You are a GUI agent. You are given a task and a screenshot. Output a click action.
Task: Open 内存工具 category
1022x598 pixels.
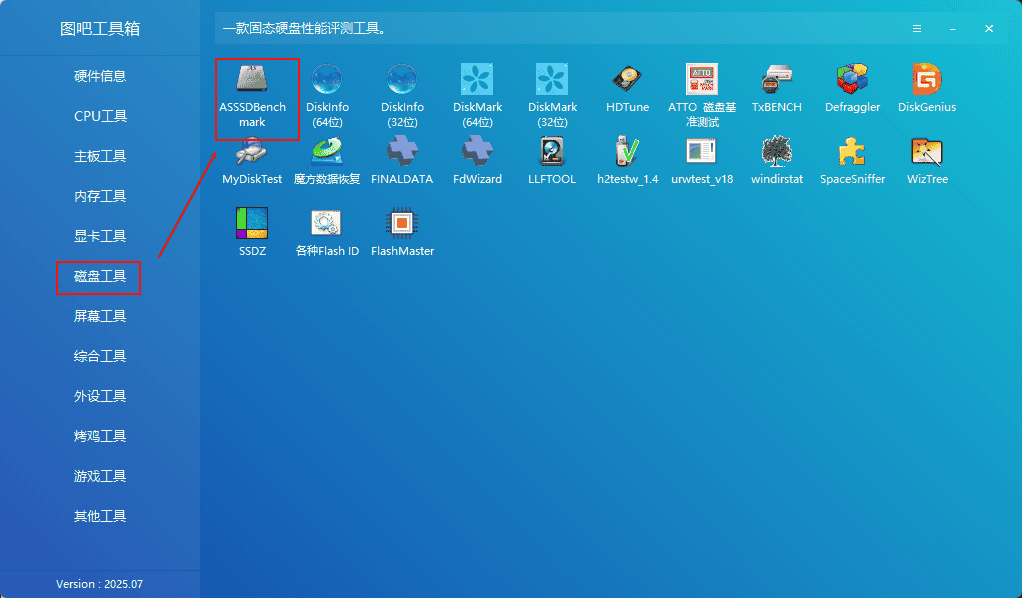100,196
